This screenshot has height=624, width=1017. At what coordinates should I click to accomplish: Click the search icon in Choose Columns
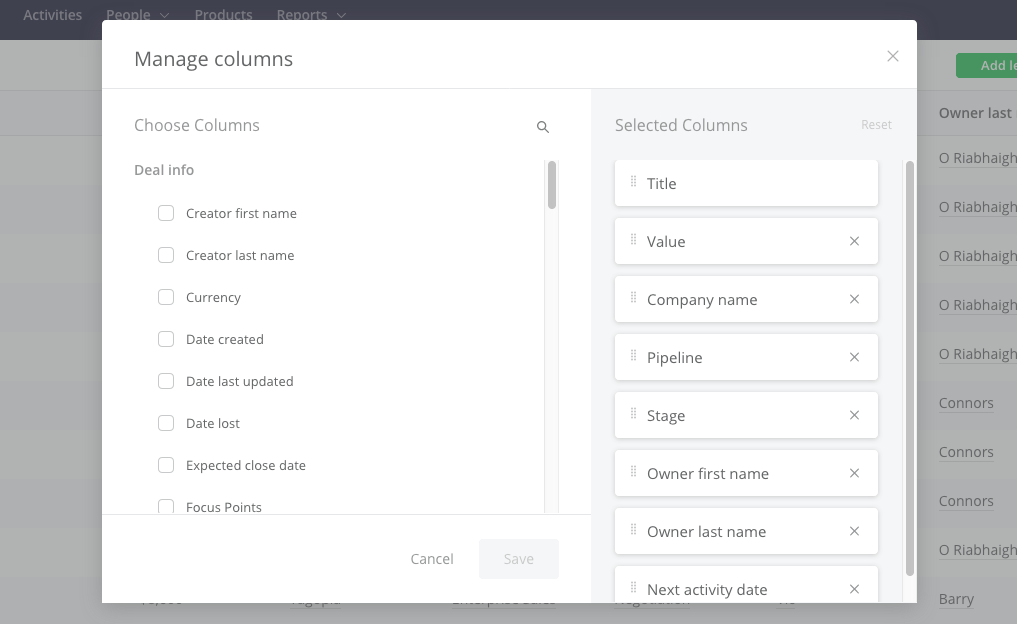[543, 127]
